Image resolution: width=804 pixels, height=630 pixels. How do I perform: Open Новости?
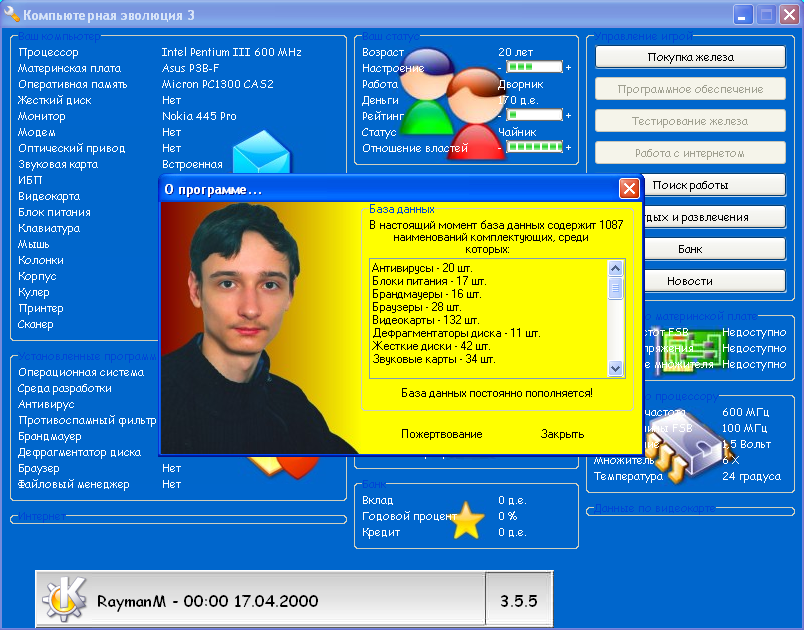click(x=714, y=281)
